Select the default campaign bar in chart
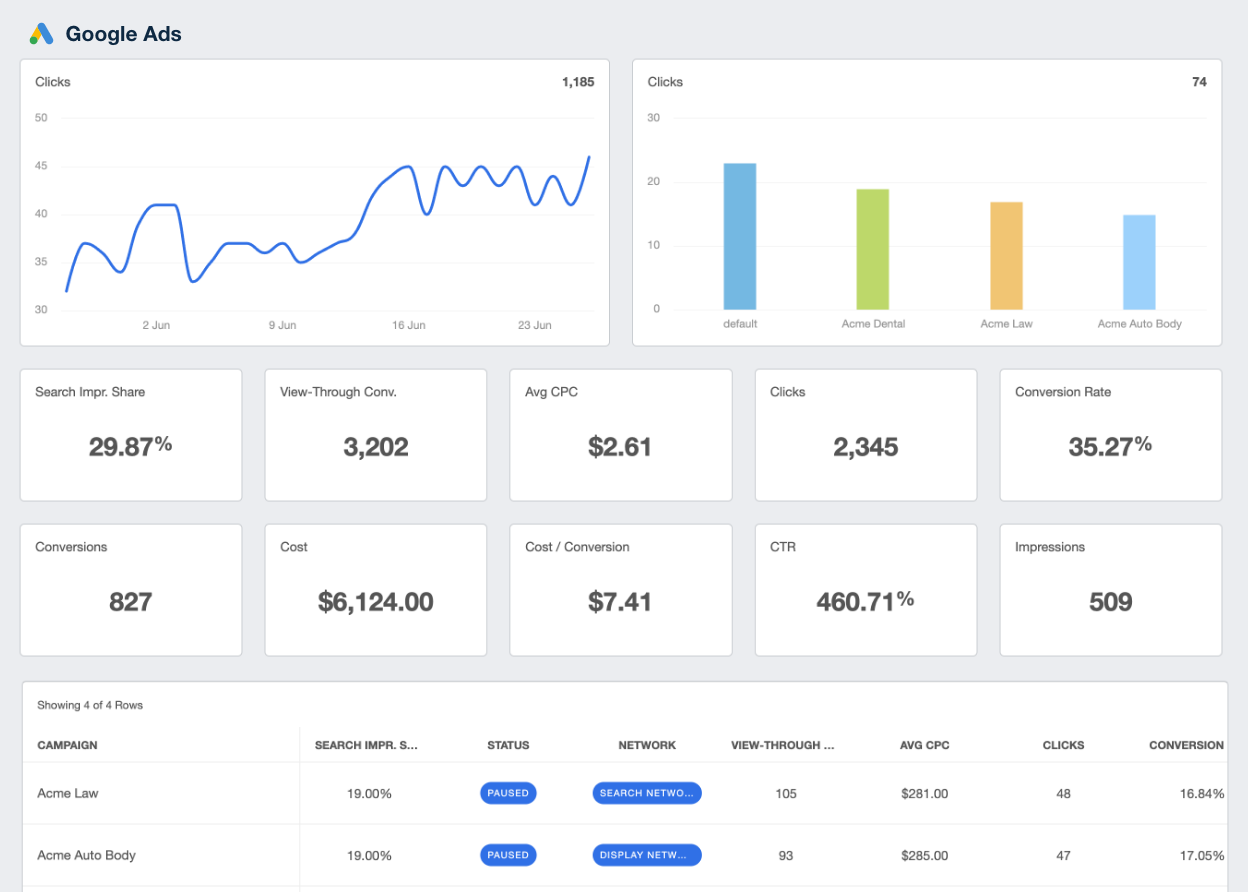This screenshot has width=1248, height=892. point(739,235)
